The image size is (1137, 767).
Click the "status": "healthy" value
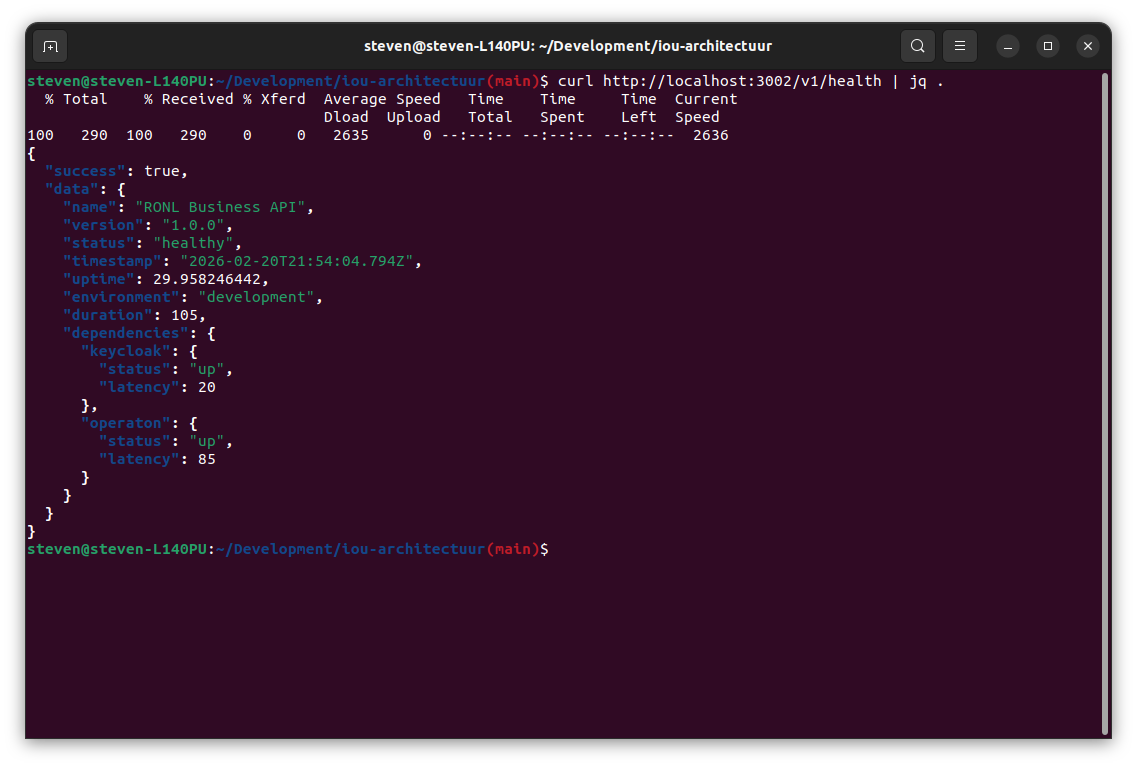[x=195, y=242]
